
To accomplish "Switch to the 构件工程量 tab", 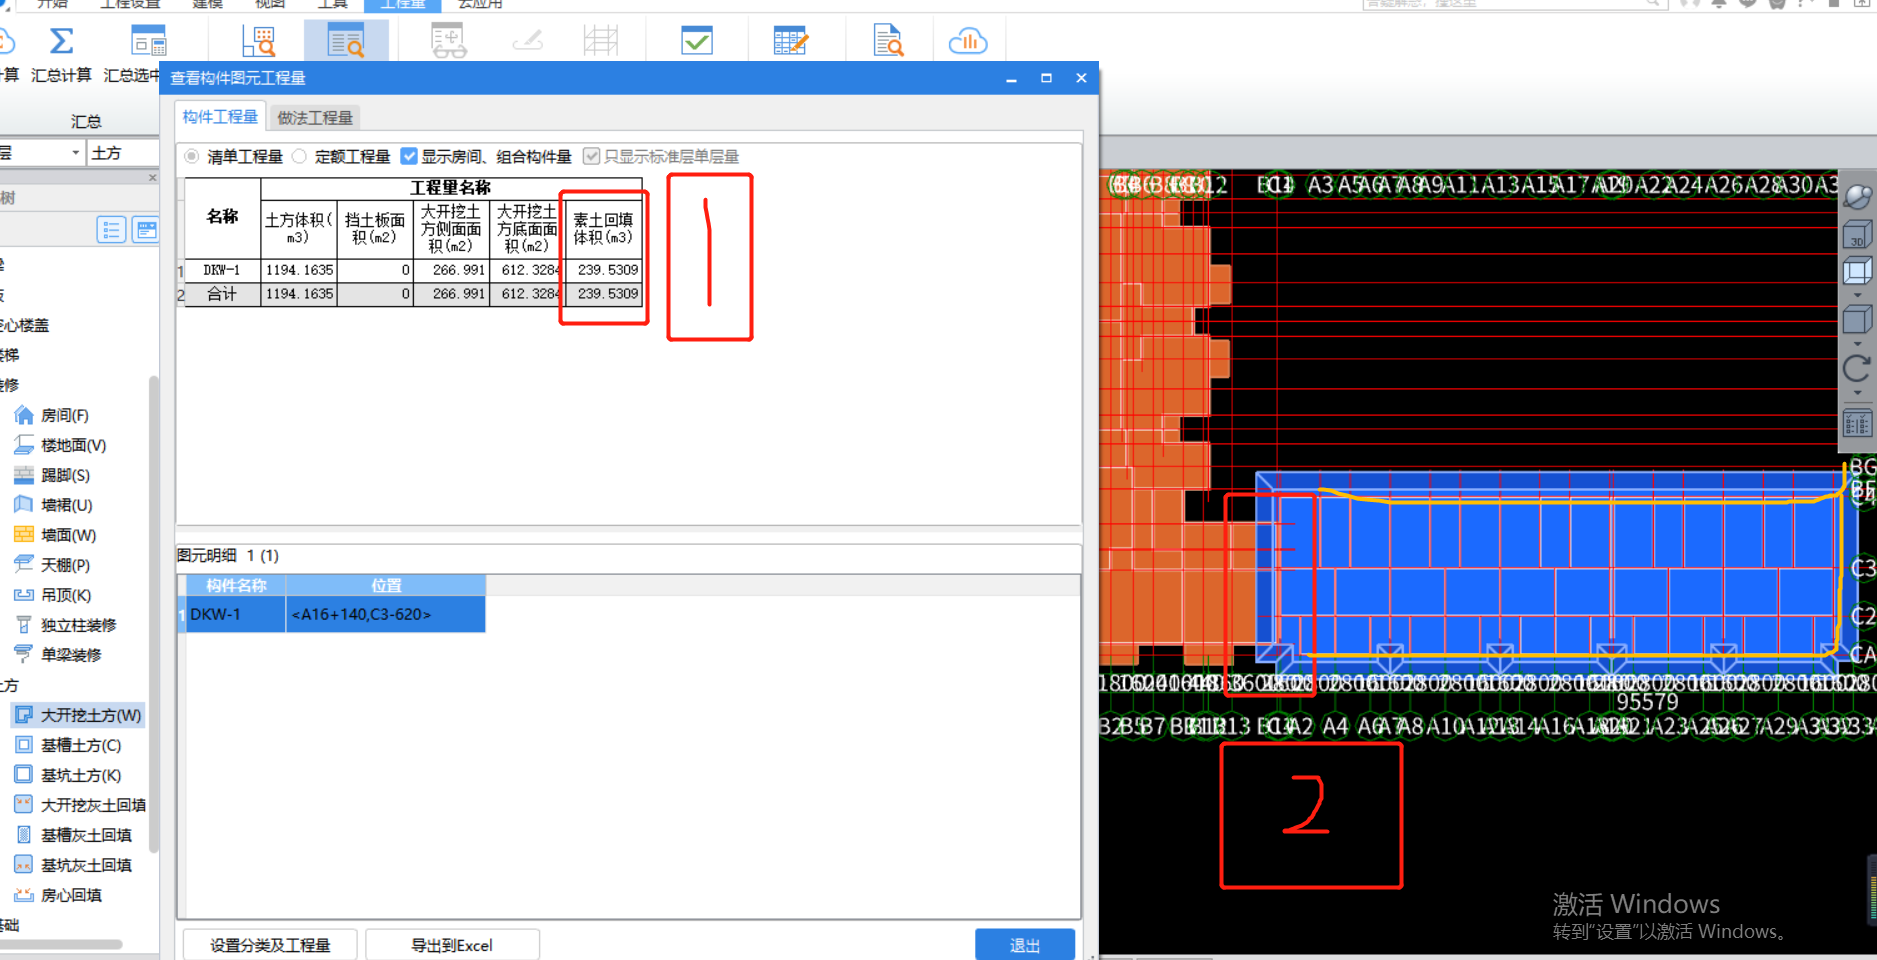I will point(220,116).
